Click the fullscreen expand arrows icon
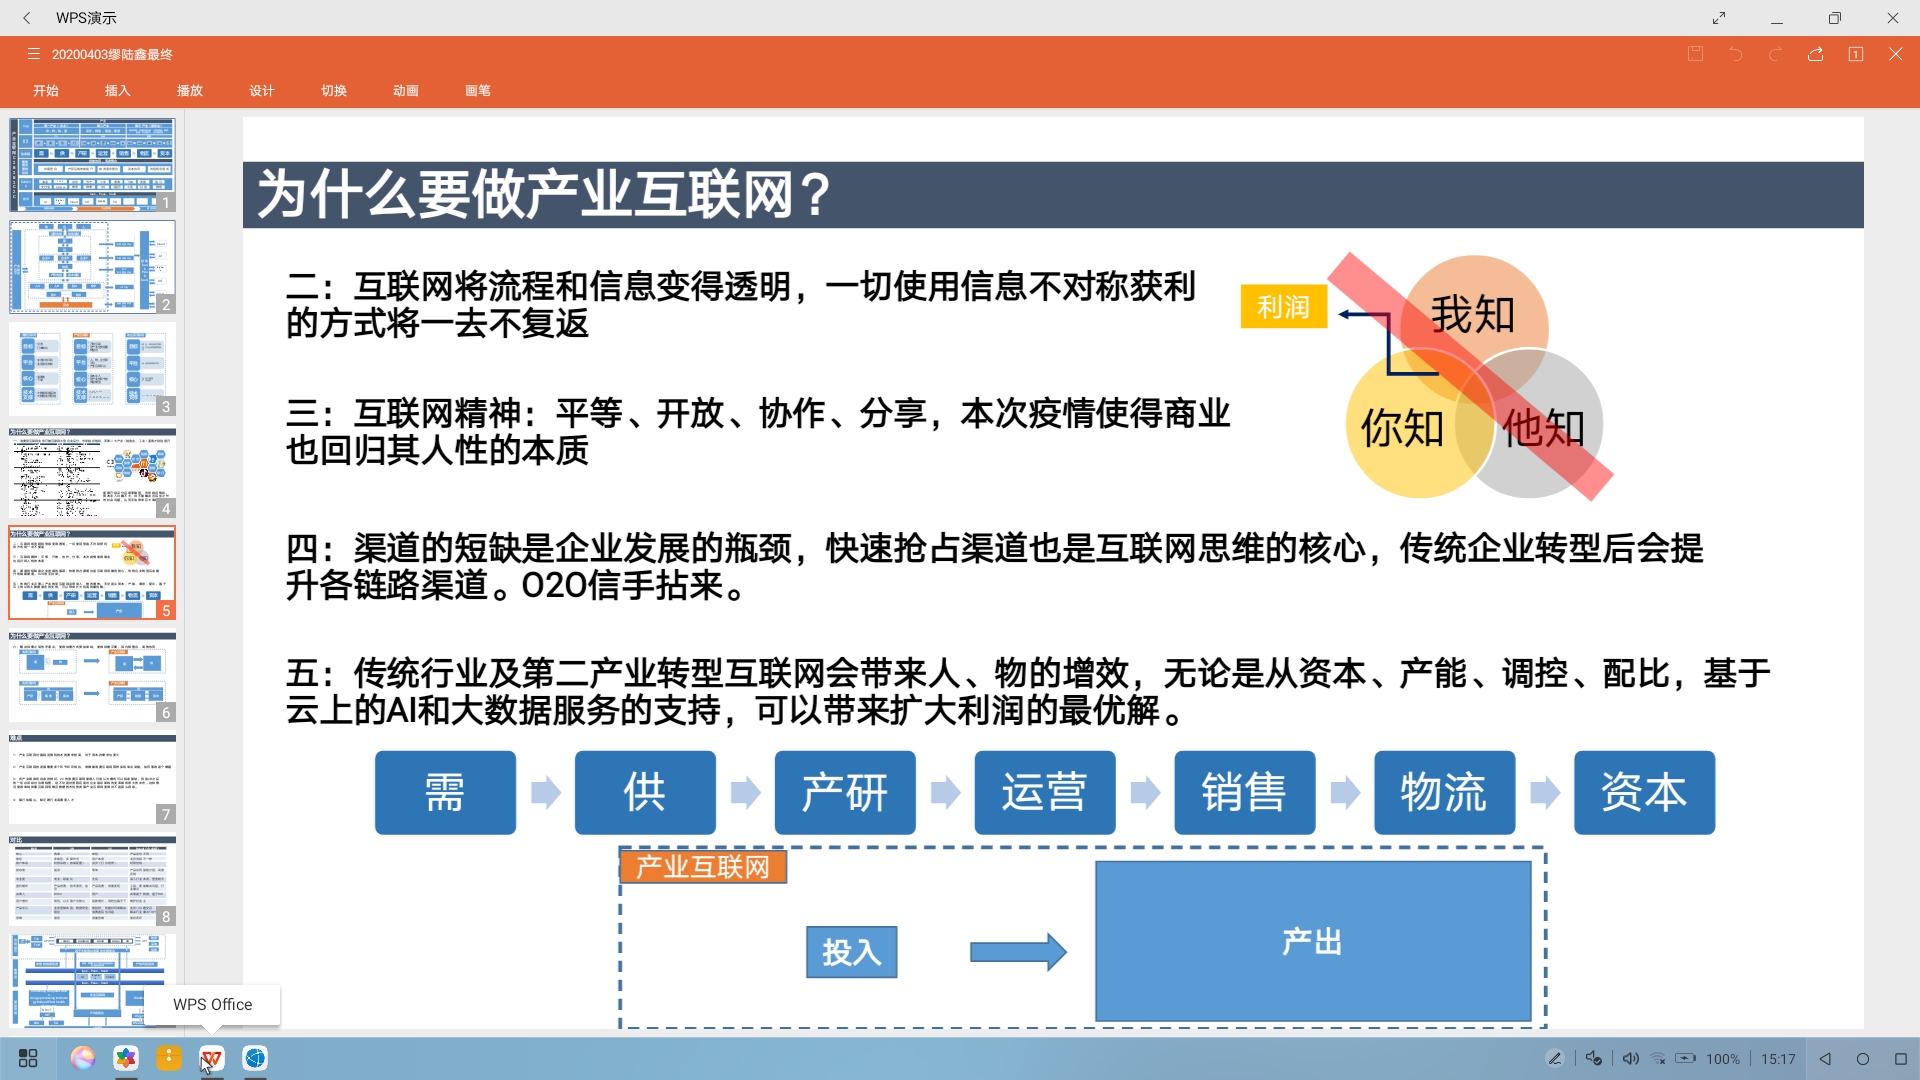The height and width of the screenshot is (1080, 1920). [x=1719, y=18]
